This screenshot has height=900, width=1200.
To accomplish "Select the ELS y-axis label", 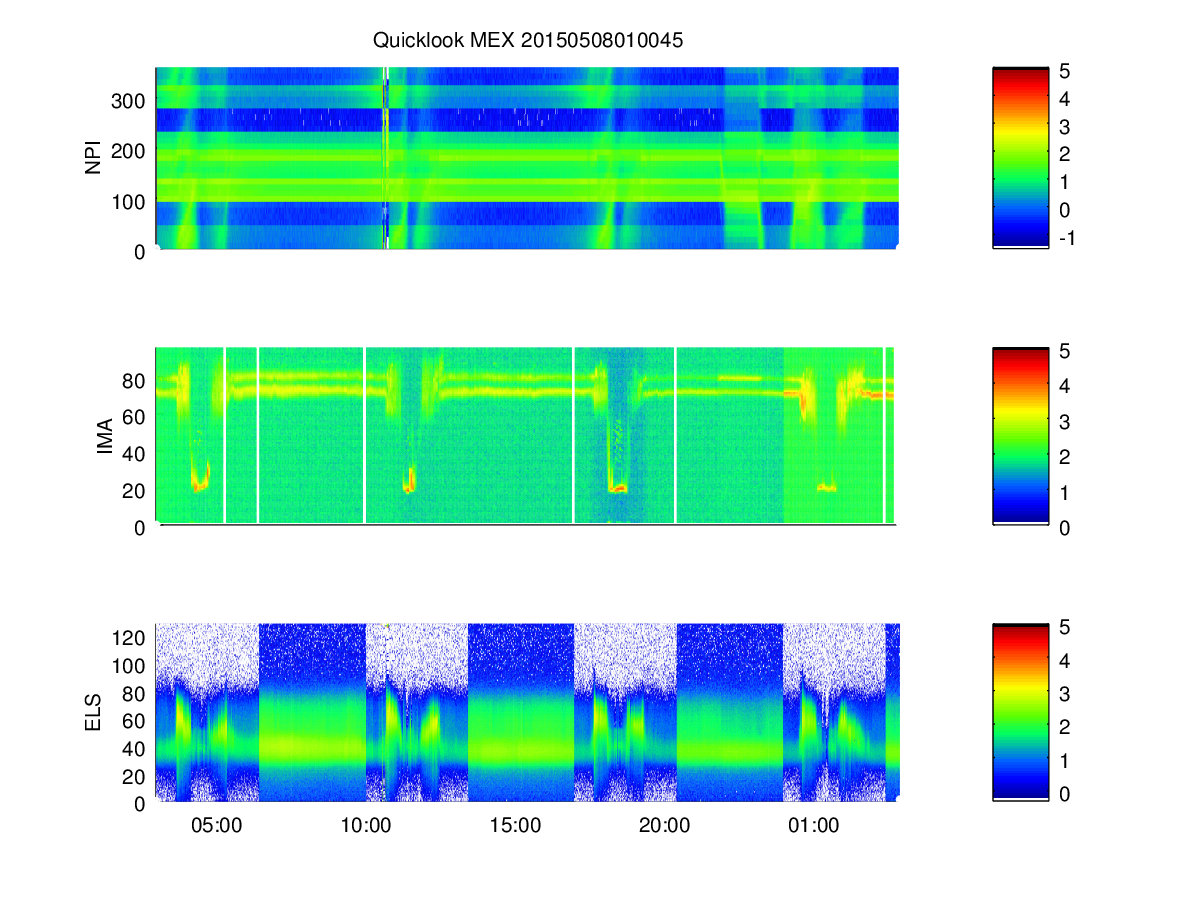I will [94, 712].
